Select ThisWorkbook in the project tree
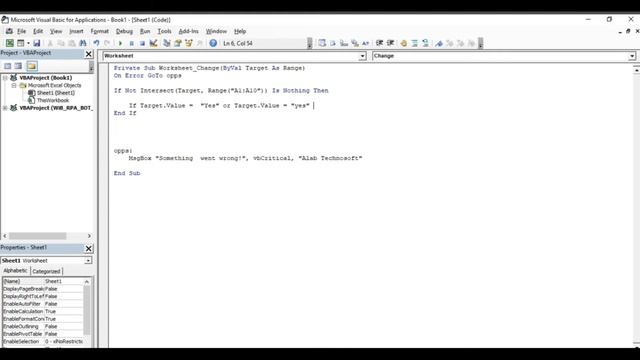Screen dimensions: 640x360 [53, 100]
